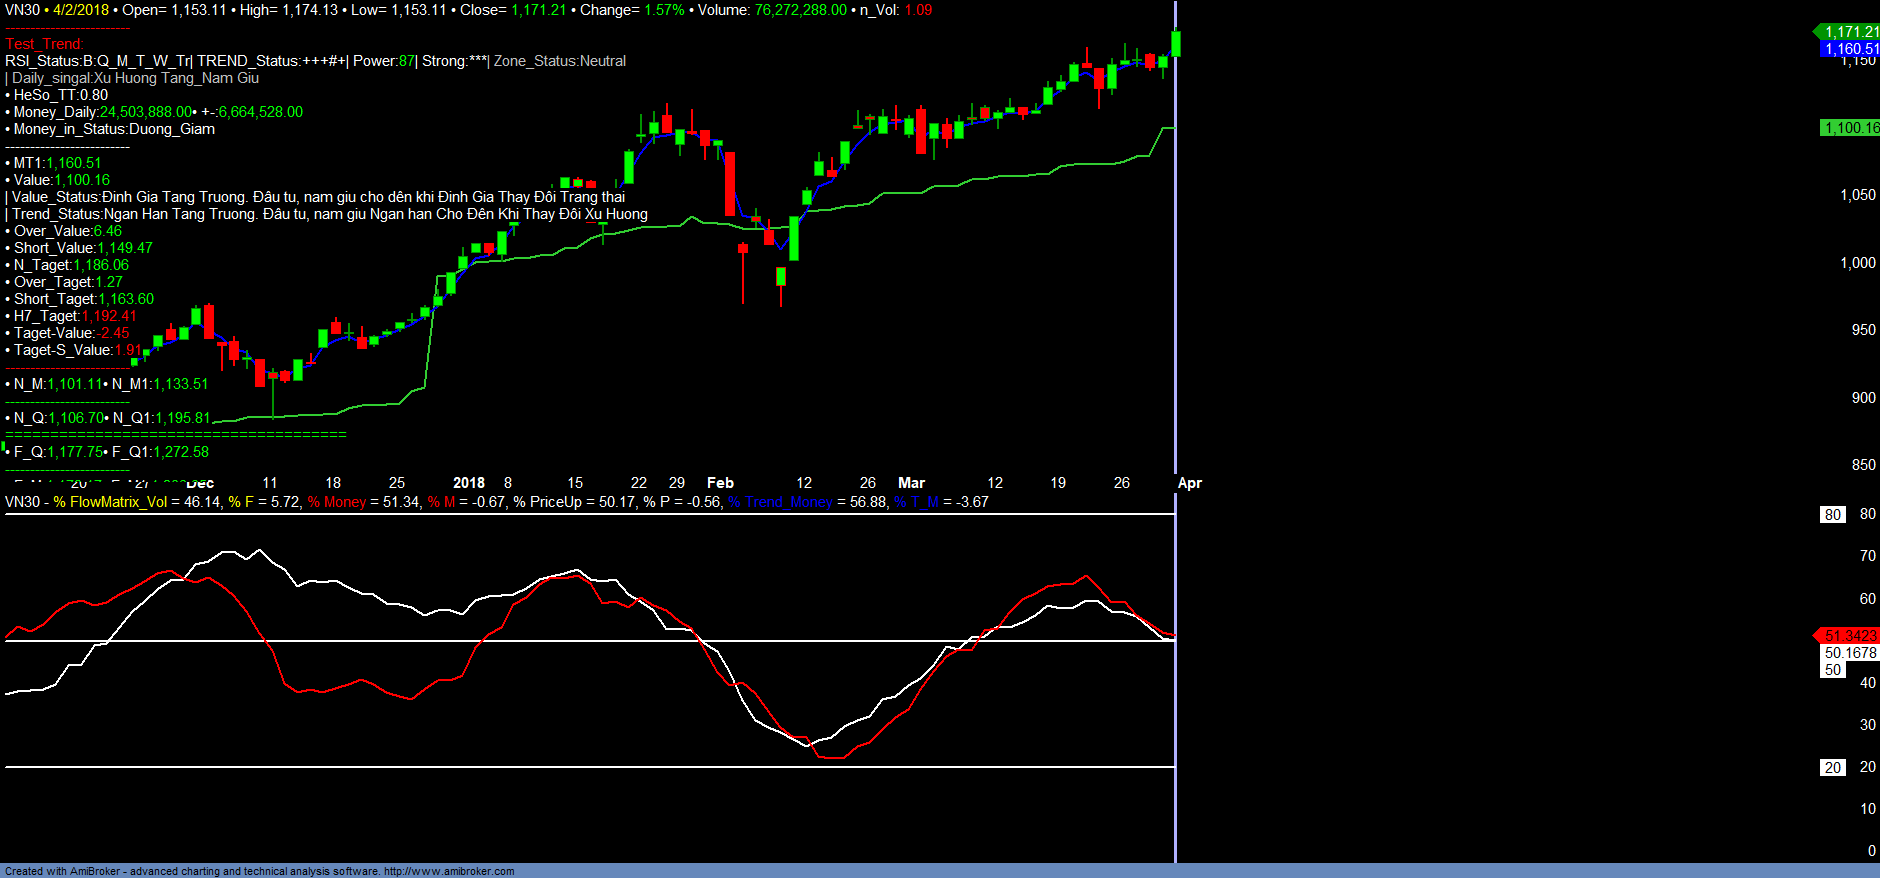Select the last green candle at top right

point(1177,44)
